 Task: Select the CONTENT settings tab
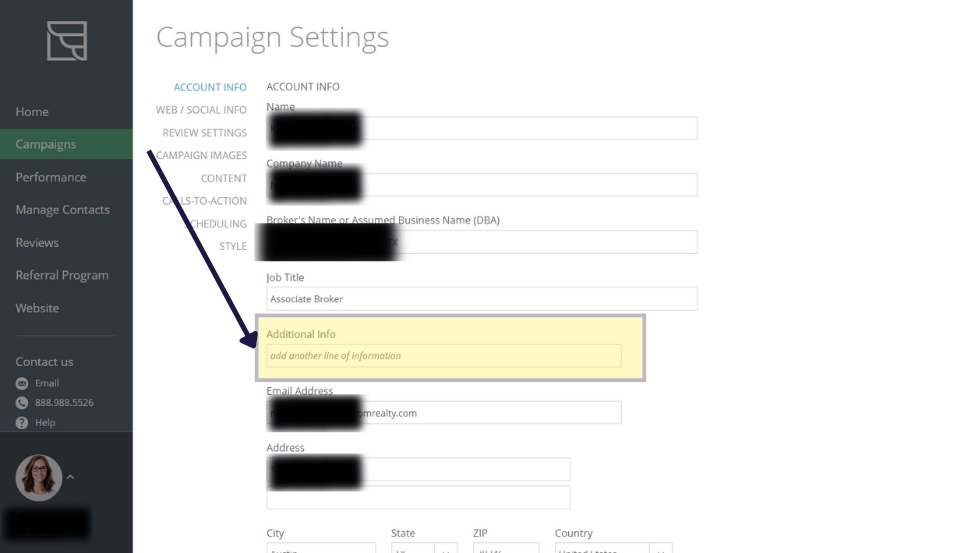(224, 178)
